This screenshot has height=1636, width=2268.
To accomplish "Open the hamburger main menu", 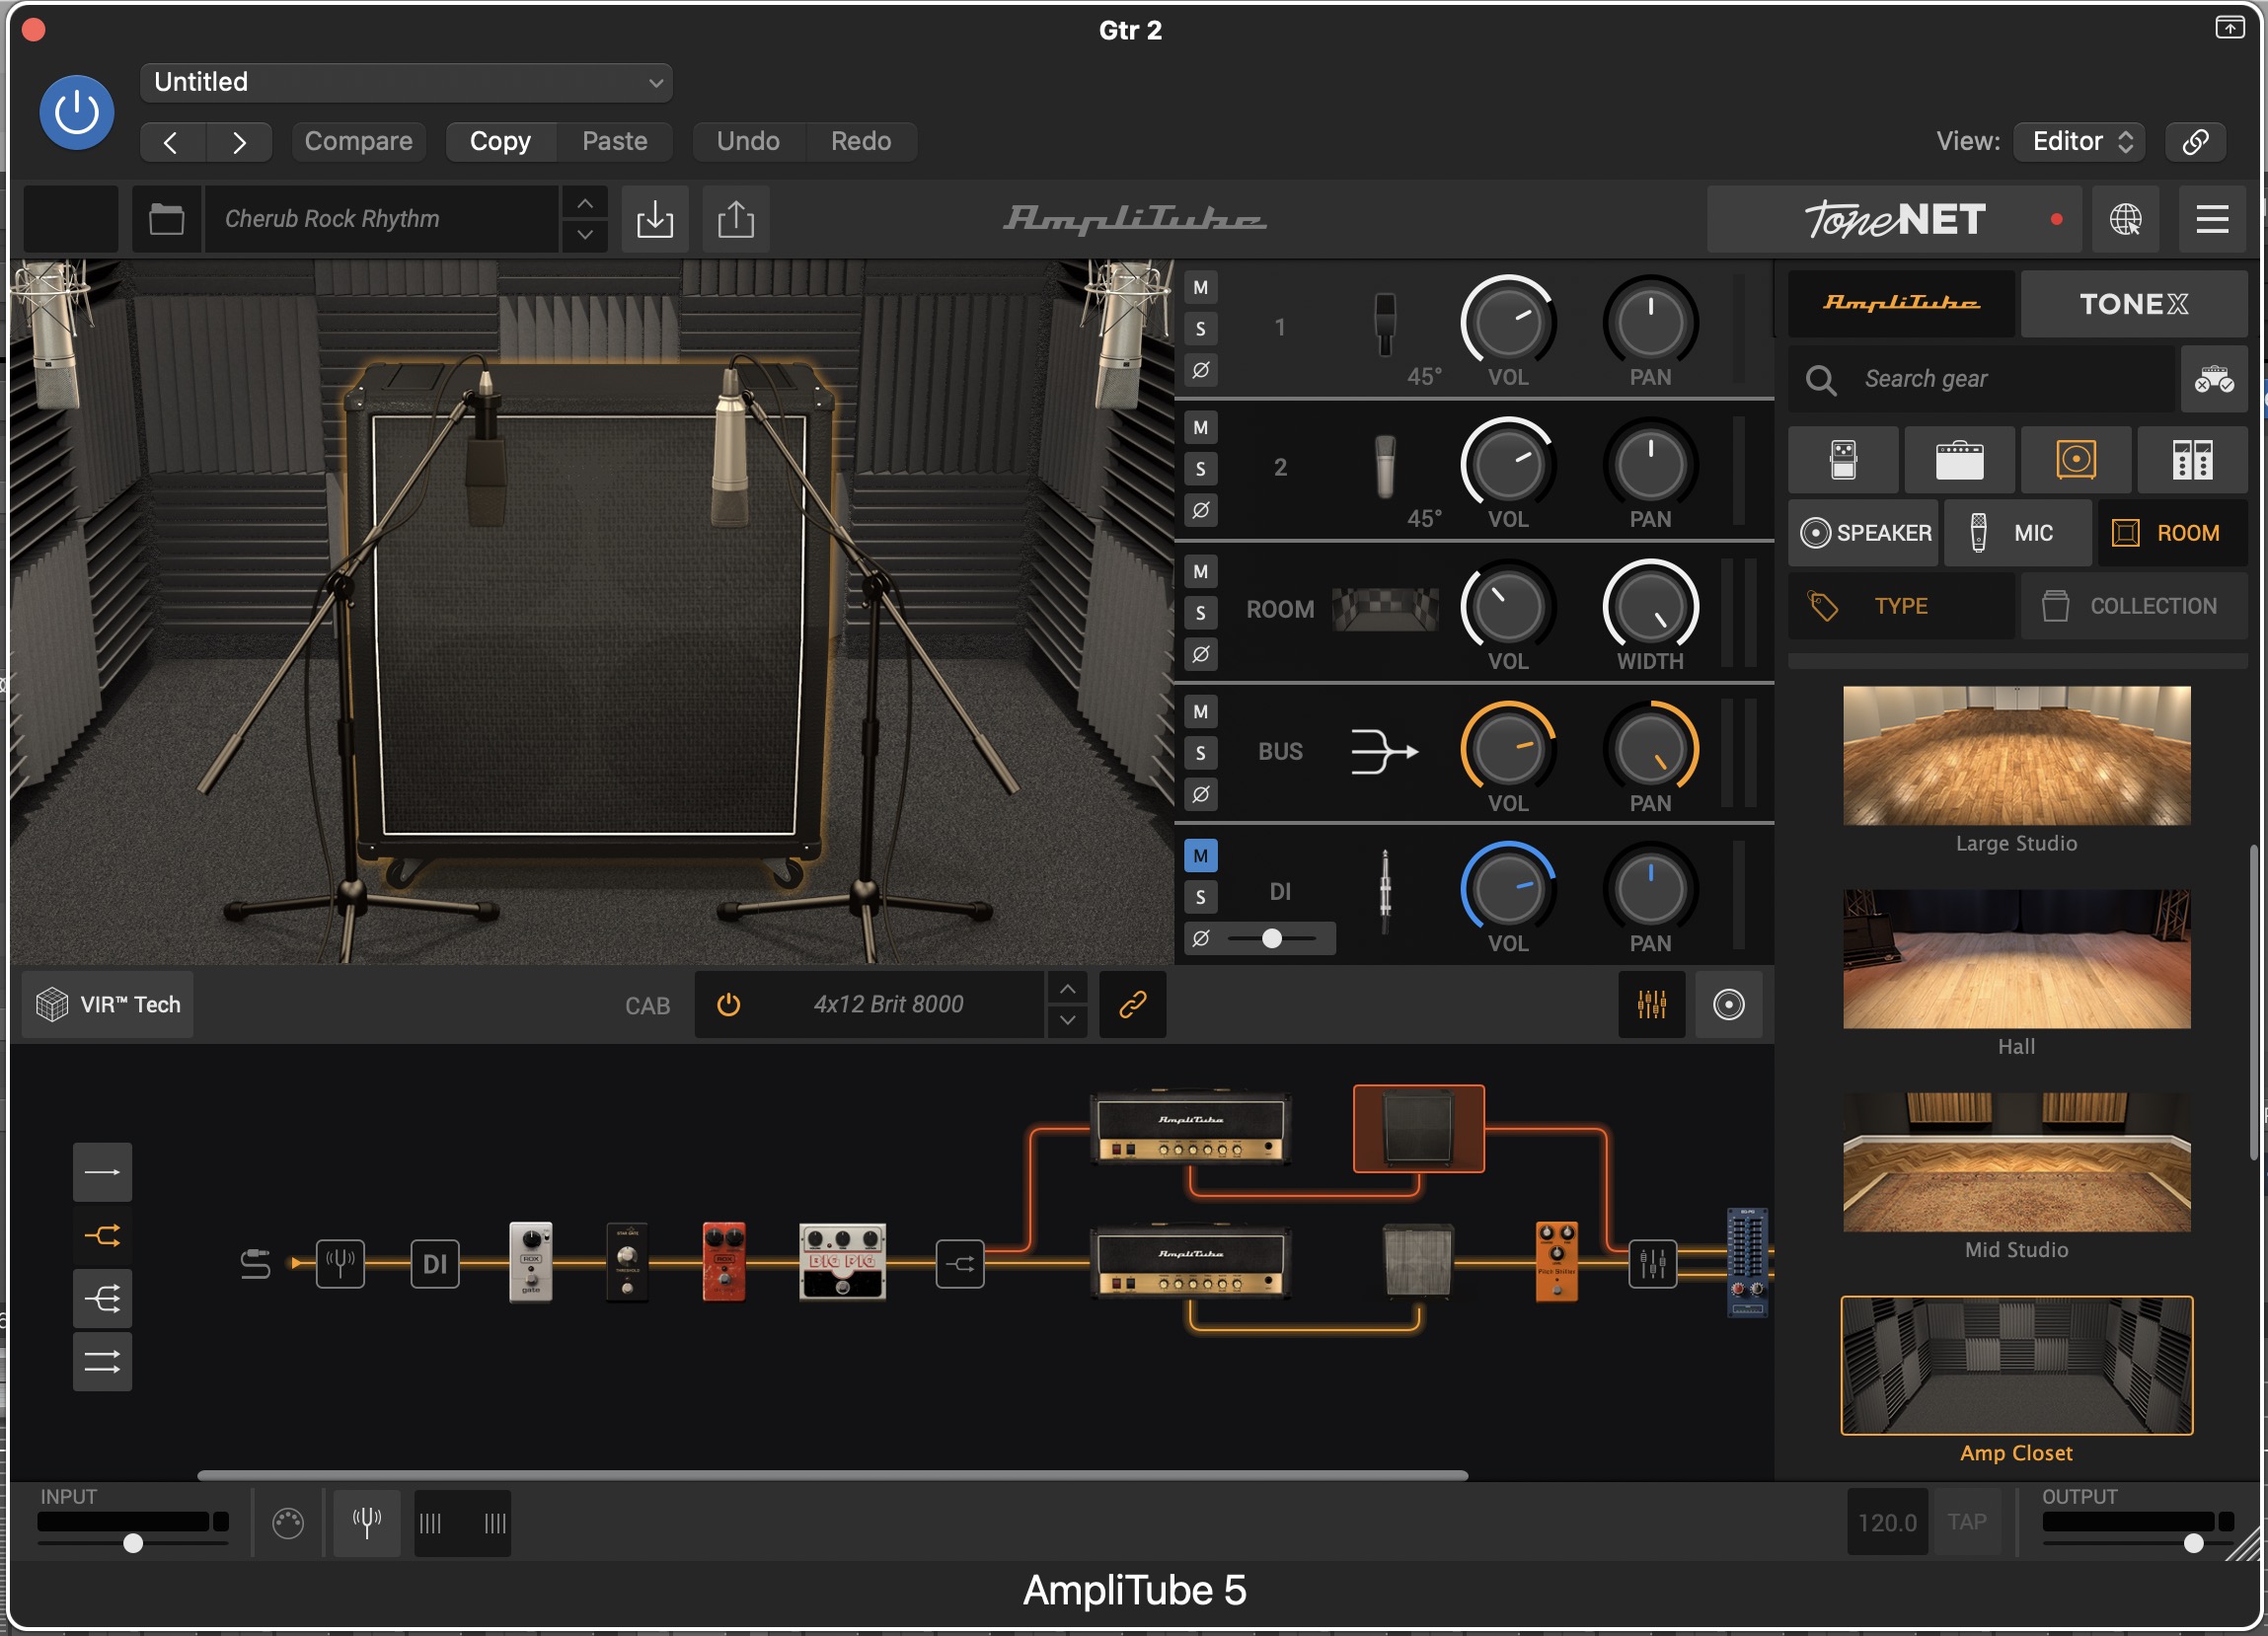I will [2212, 219].
